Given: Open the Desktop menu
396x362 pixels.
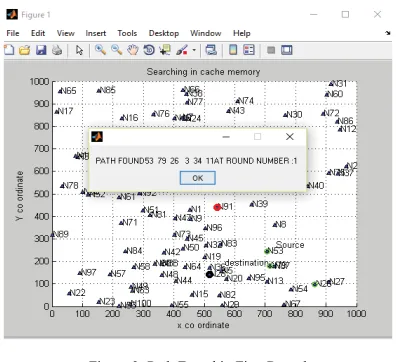Looking at the screenshot, I should coord(164,33).
